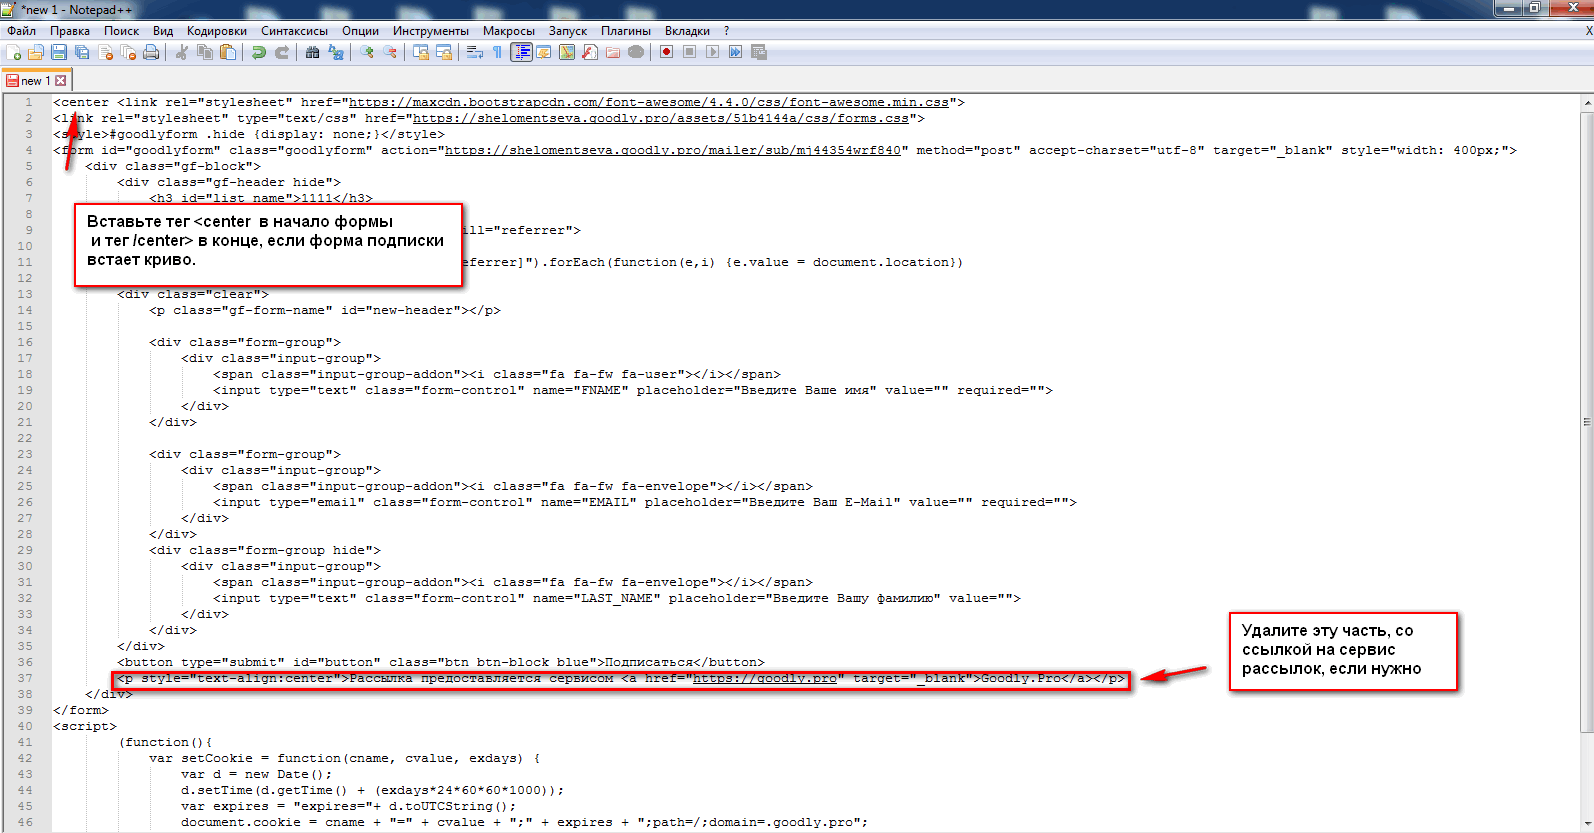Screen dimensions: 1594x833
Task: Click the scroll-up arrow of the editor scrollbar
Action: coord(1587,102)
